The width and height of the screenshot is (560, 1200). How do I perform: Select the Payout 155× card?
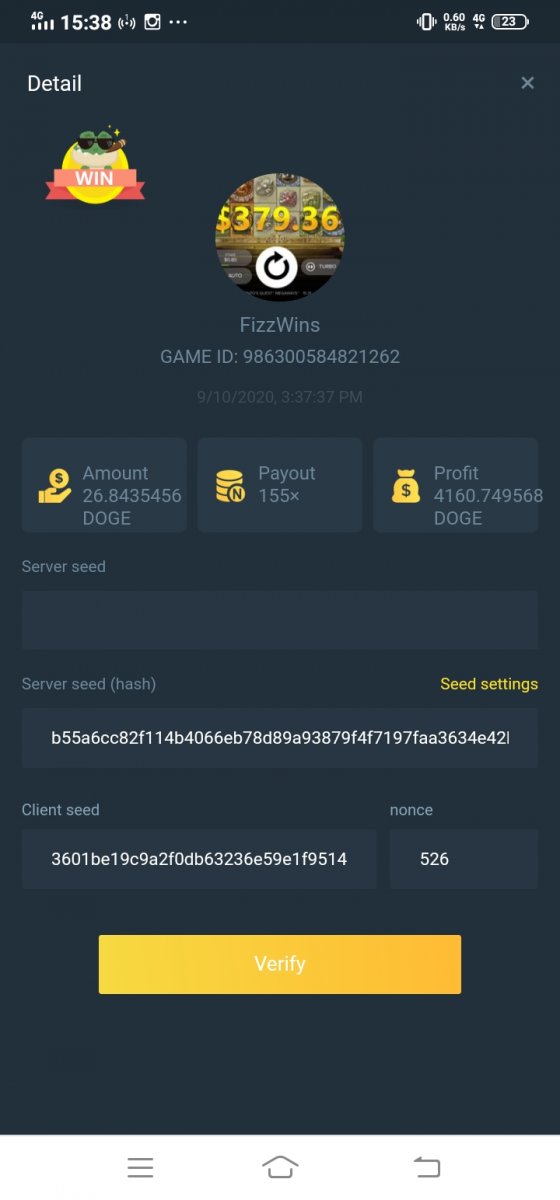pyautogui.click(x=280, y=485)
